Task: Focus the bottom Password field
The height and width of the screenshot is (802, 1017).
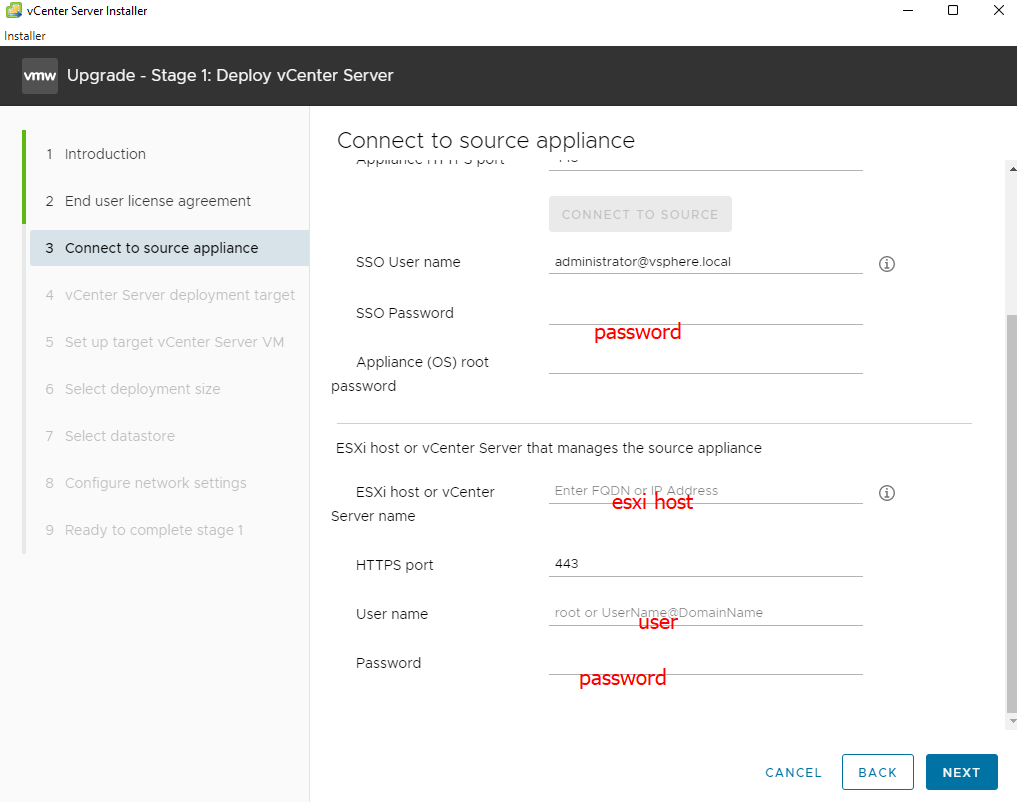Action: click(706, 663)
